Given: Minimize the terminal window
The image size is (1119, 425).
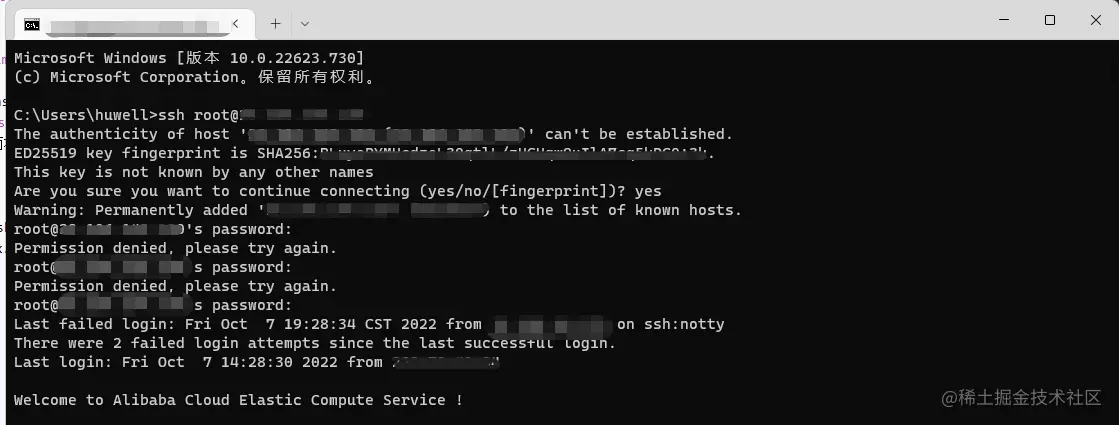Looking at the screenshot, I should [1003, 20].
